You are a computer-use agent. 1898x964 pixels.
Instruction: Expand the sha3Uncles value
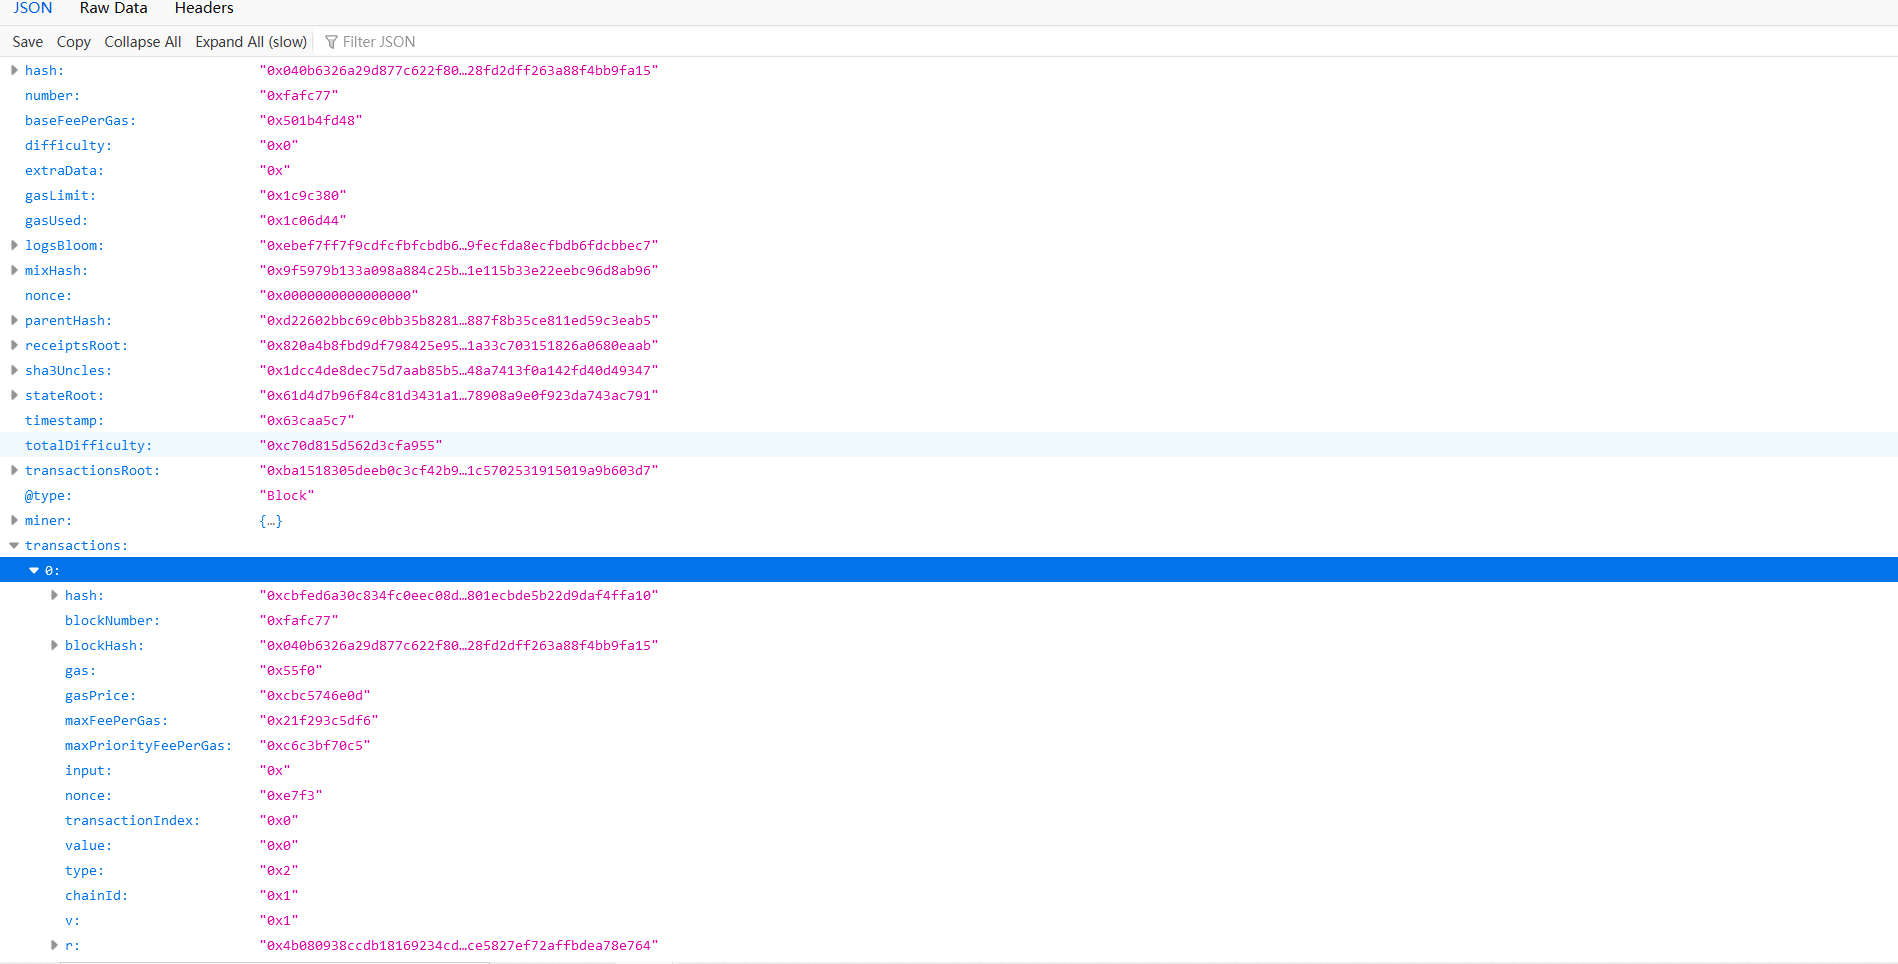pos(14,370)
